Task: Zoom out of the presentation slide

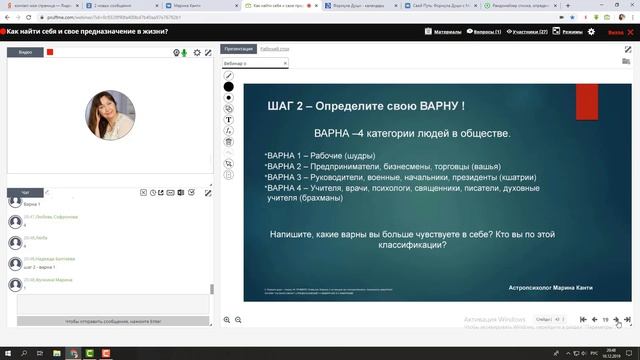Action: pyautogui.click(x=238, y=320)
